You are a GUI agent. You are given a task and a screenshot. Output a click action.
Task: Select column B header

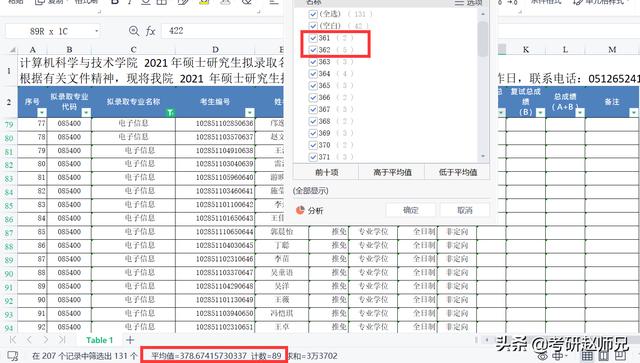tap(69, 49)
